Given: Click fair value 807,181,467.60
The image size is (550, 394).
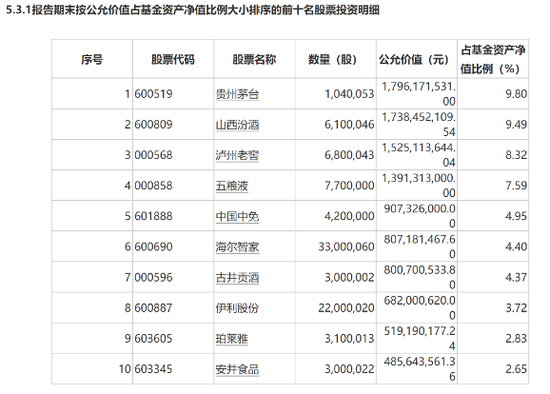Looking at the screenshot, I should (420, 247).
